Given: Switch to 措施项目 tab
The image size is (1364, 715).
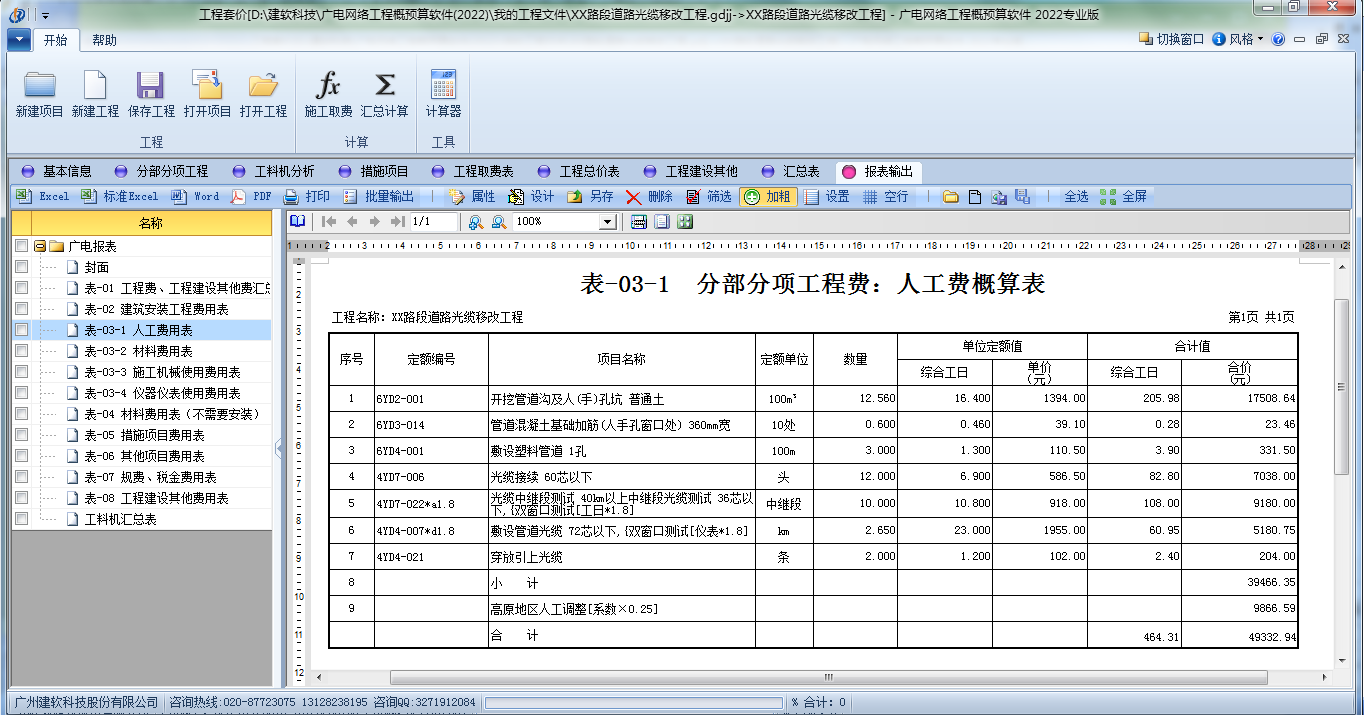Looking at the screenshot, I should click(374, 172).
